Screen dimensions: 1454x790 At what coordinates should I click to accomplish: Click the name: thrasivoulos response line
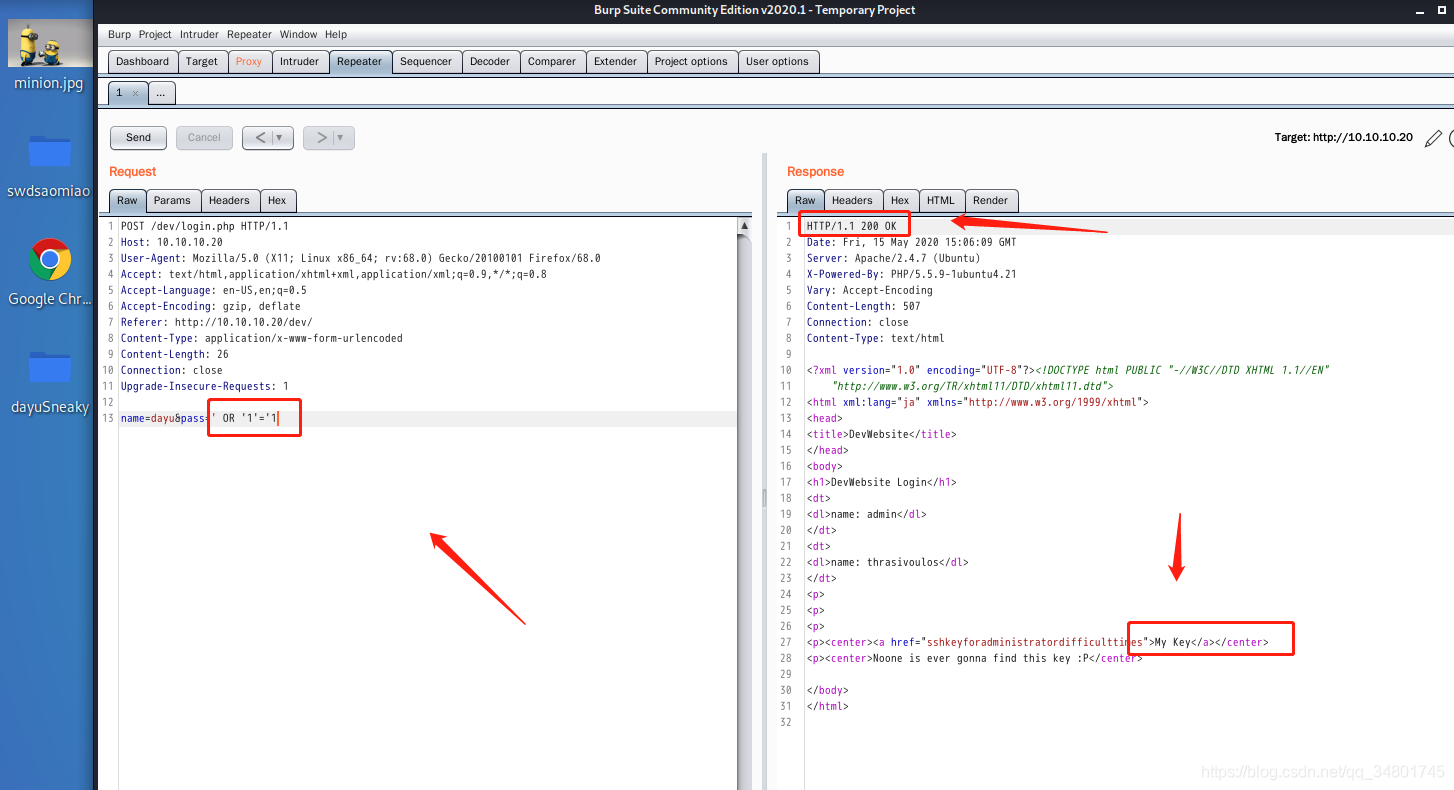coord(888,562)
